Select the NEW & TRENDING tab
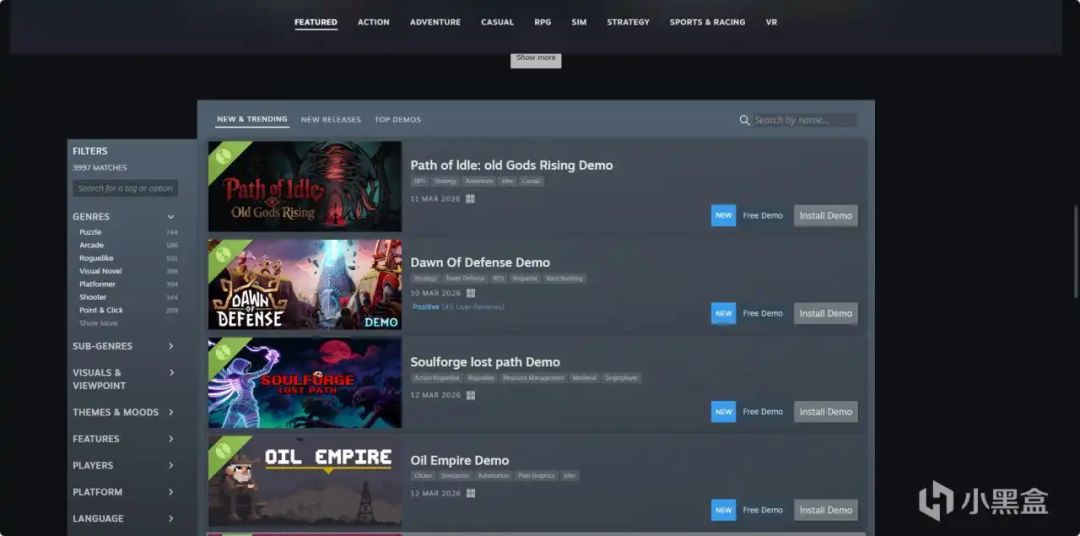 point(252,119)
